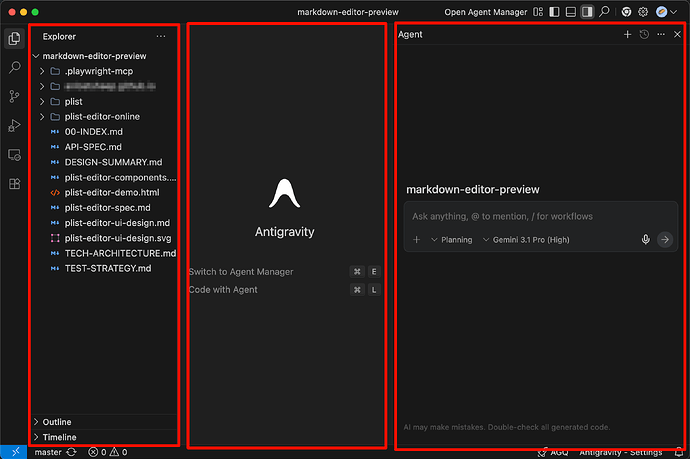Click Open Agent Manager
Screen dimensions: 690x459
click(x=485, y=12)
